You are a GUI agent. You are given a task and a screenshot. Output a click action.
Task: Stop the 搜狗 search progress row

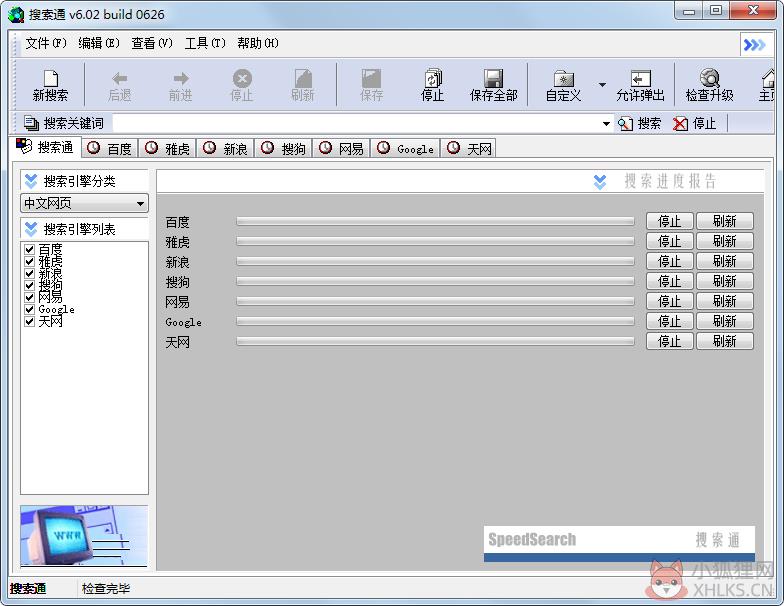pyautogui.click(x=670, y=281)
